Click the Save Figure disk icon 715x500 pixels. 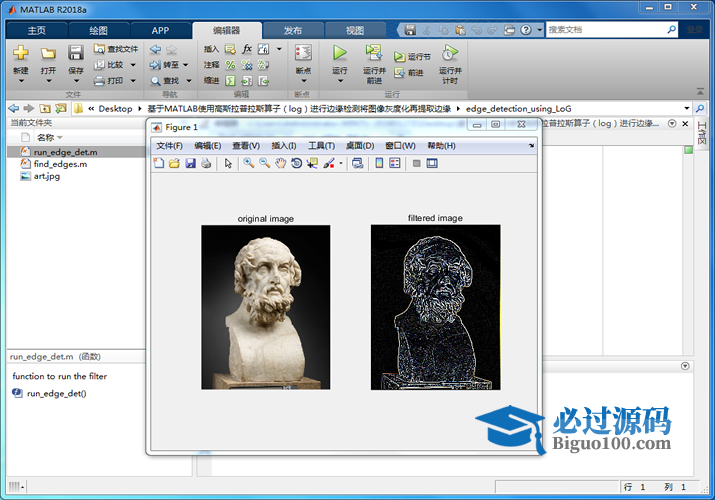tap(190, 163)
